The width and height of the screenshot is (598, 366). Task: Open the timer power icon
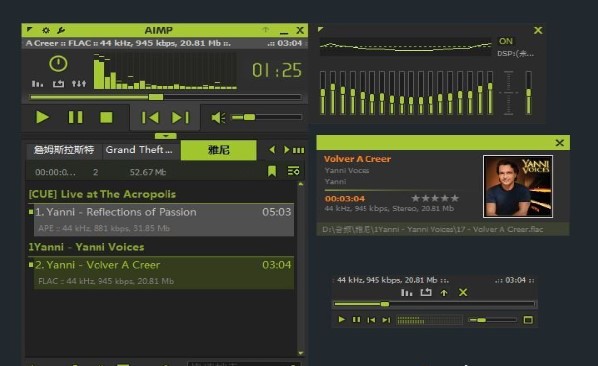(x=58, y=64)
